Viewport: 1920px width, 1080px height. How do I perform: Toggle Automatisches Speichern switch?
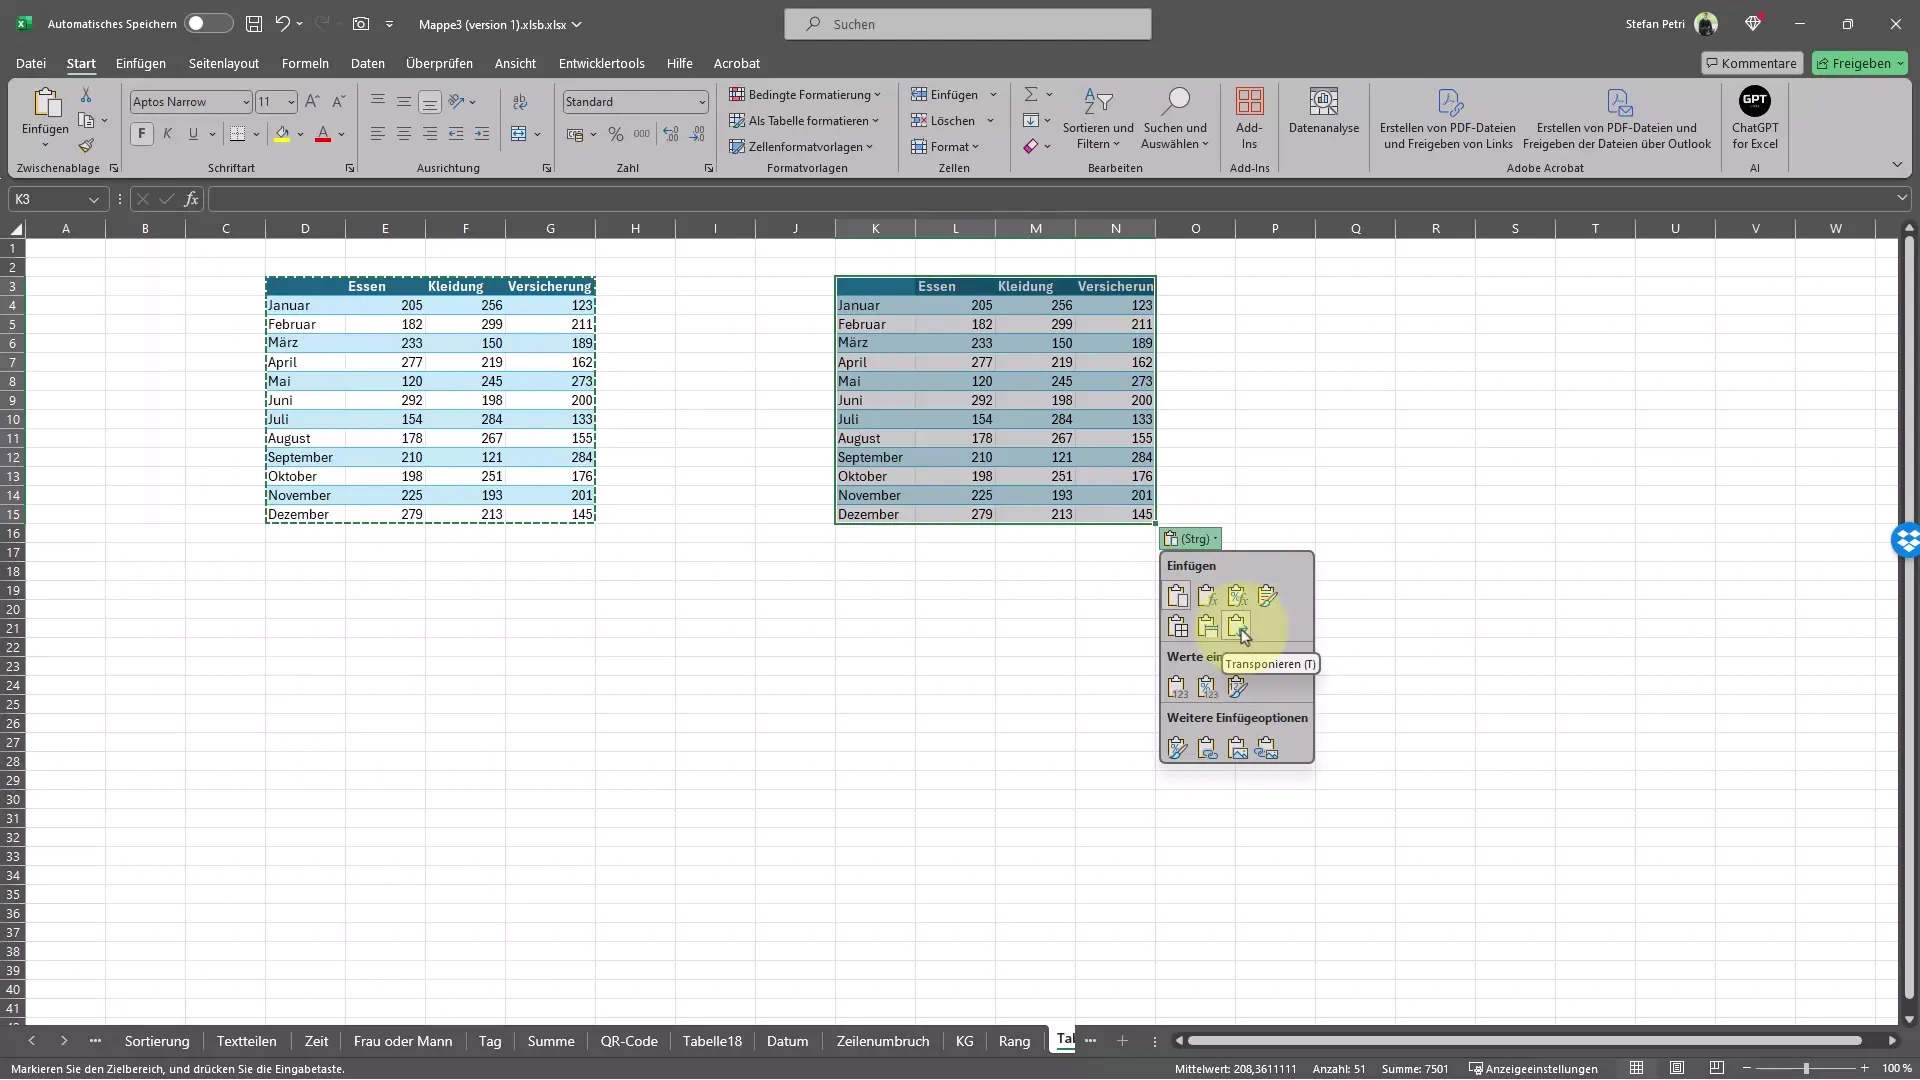coord(206,22)
